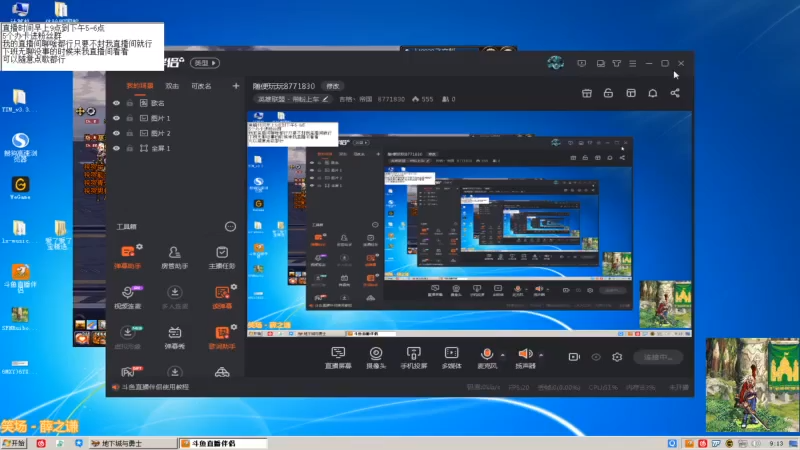The image size is (800, 450).
Task: Expand speaker options arrow
Action: click(541, 355)
